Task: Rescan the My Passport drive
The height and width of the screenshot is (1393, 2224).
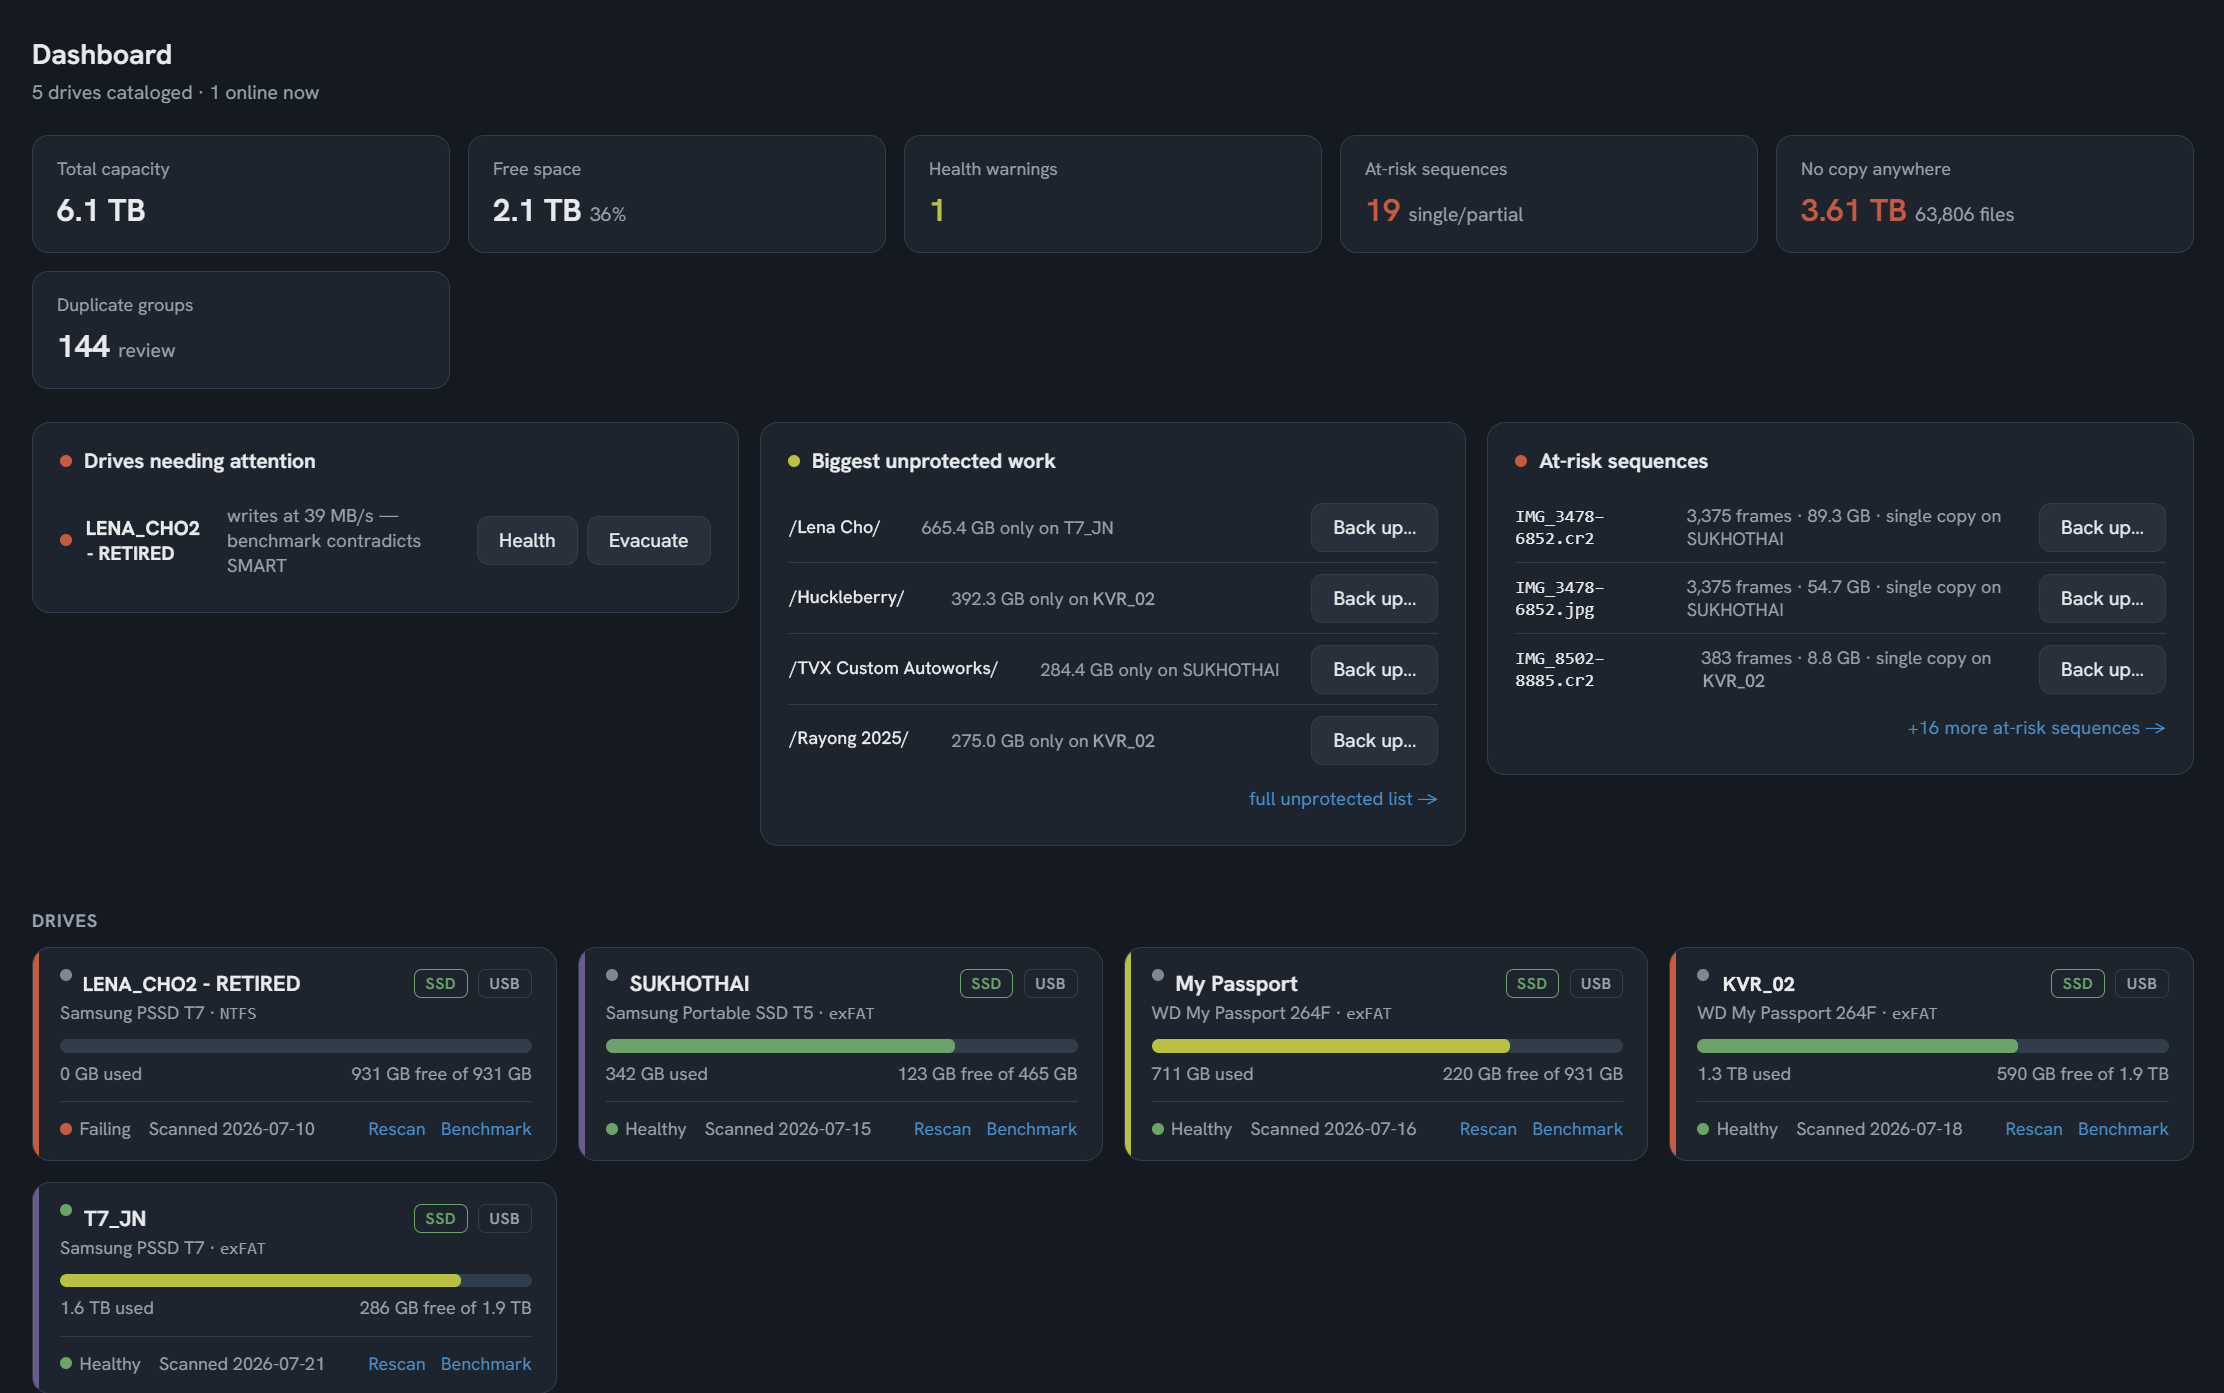Action: point(1488,1128)
